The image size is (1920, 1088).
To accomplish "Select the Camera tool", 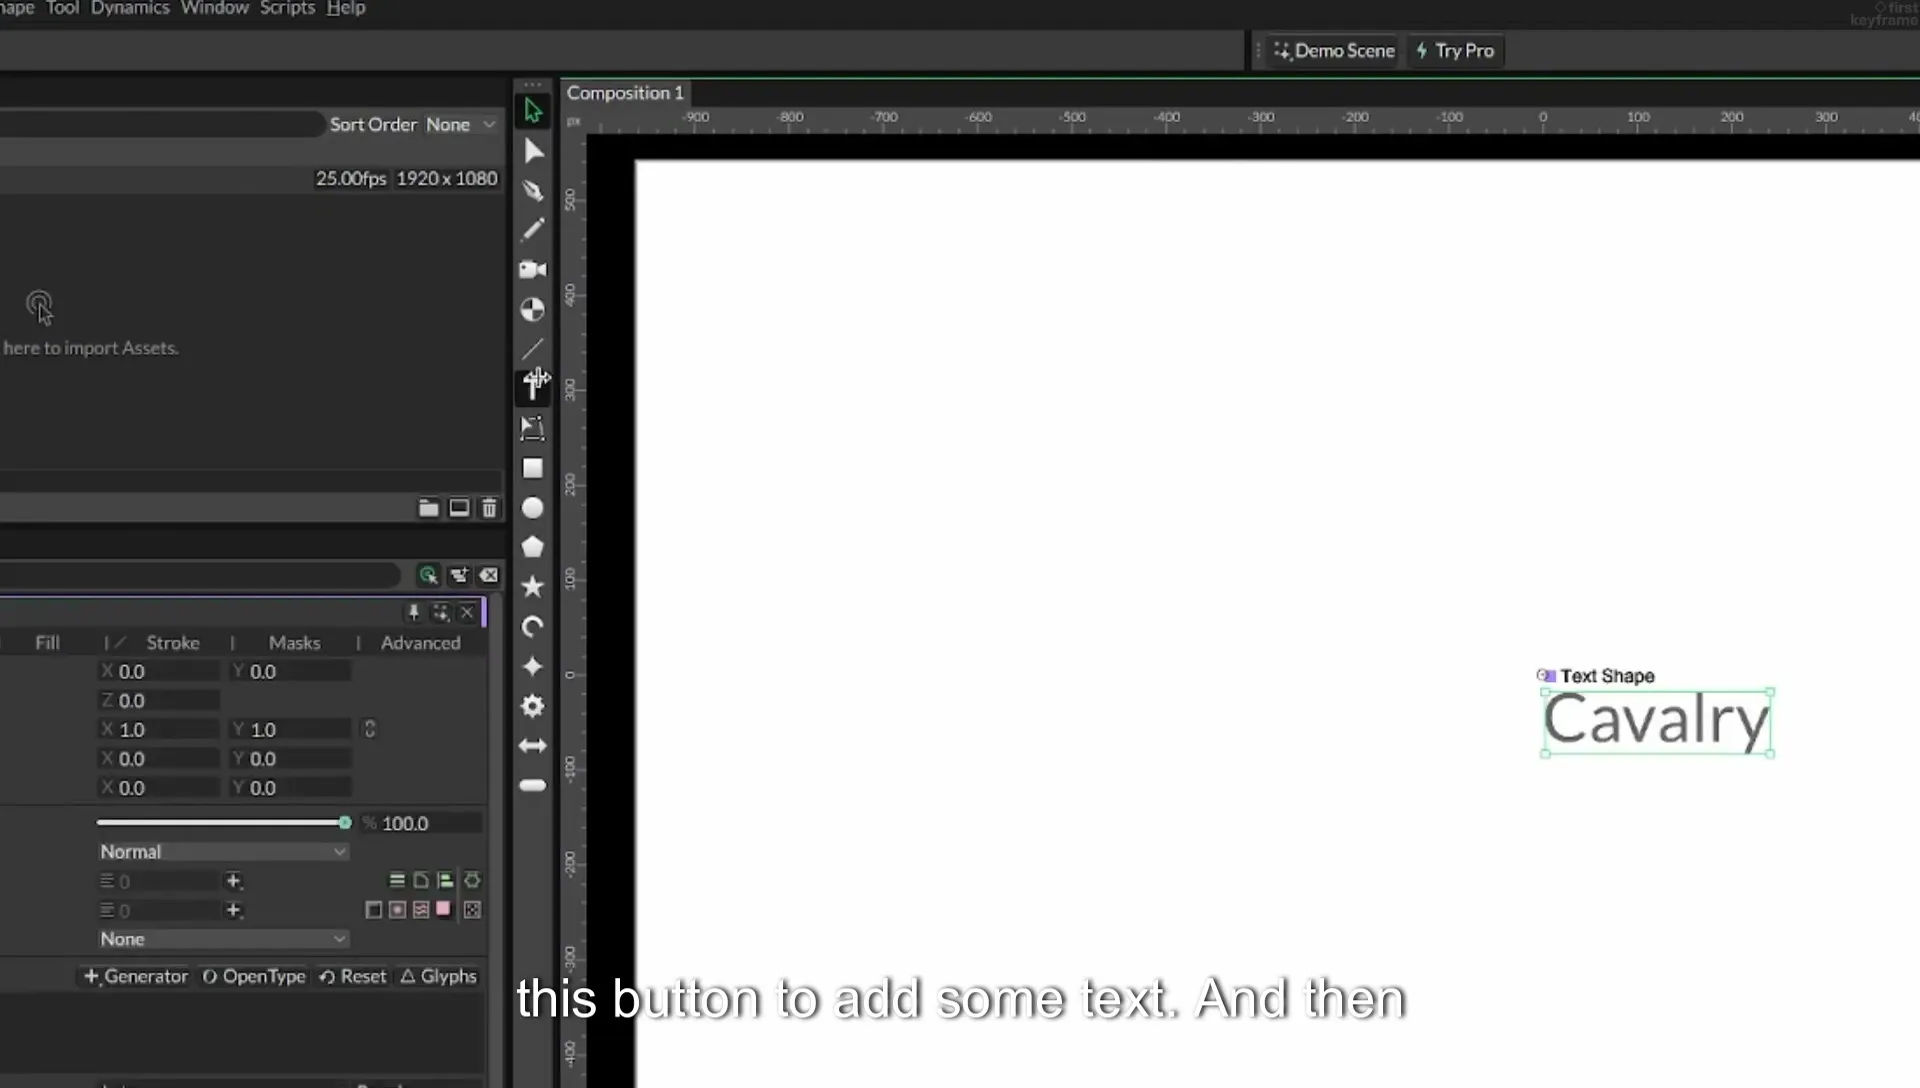I will (x=533, y=269).
